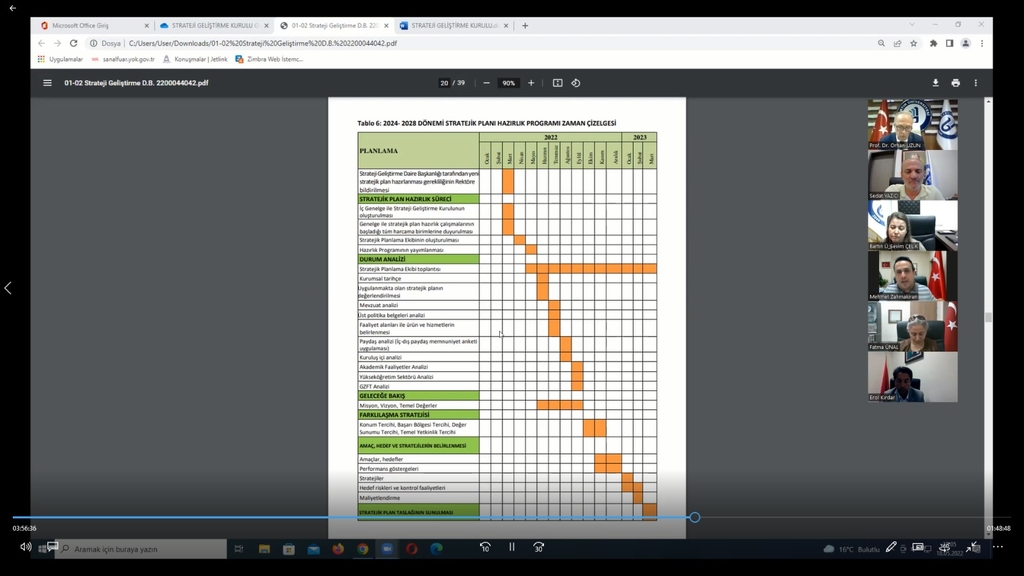The height and width of the screenshot is (576, 1024).
Task: Mute the video volume
Action: click(25, 547)
